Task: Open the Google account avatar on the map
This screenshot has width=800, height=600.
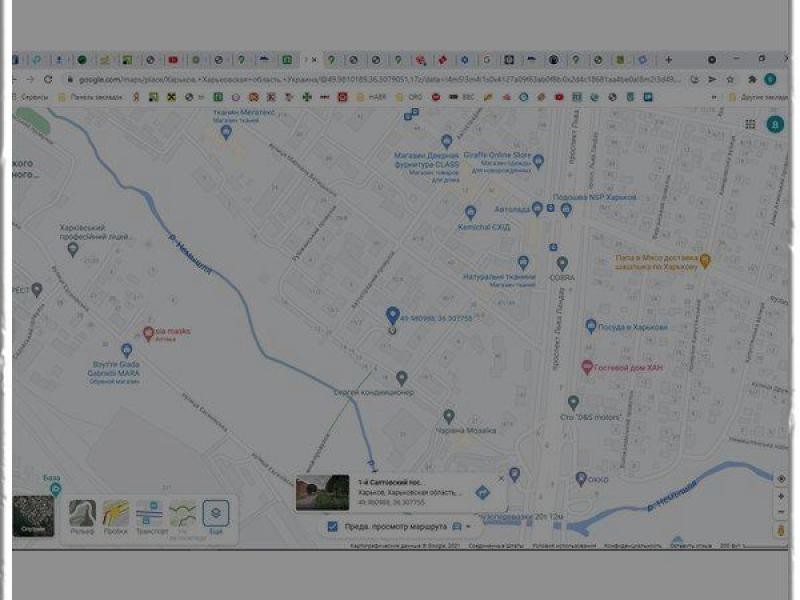Action: click(774, 124)
